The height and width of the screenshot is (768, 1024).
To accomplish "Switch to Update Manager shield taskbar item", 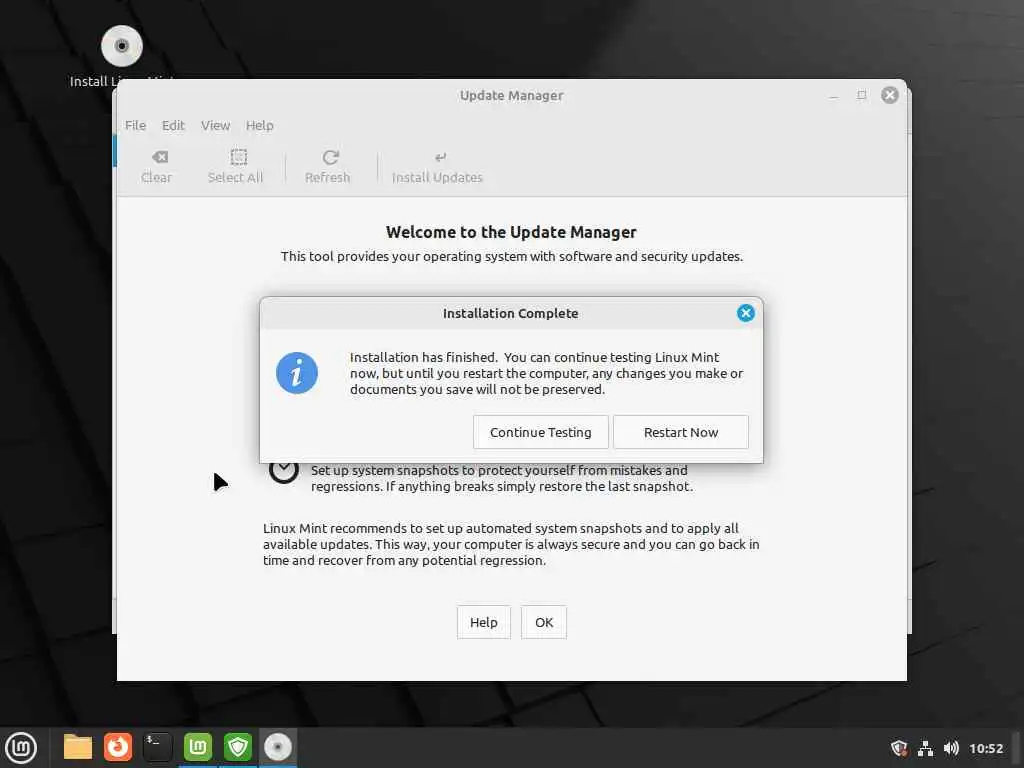I will pyautogui.click(x=238, y=748).
